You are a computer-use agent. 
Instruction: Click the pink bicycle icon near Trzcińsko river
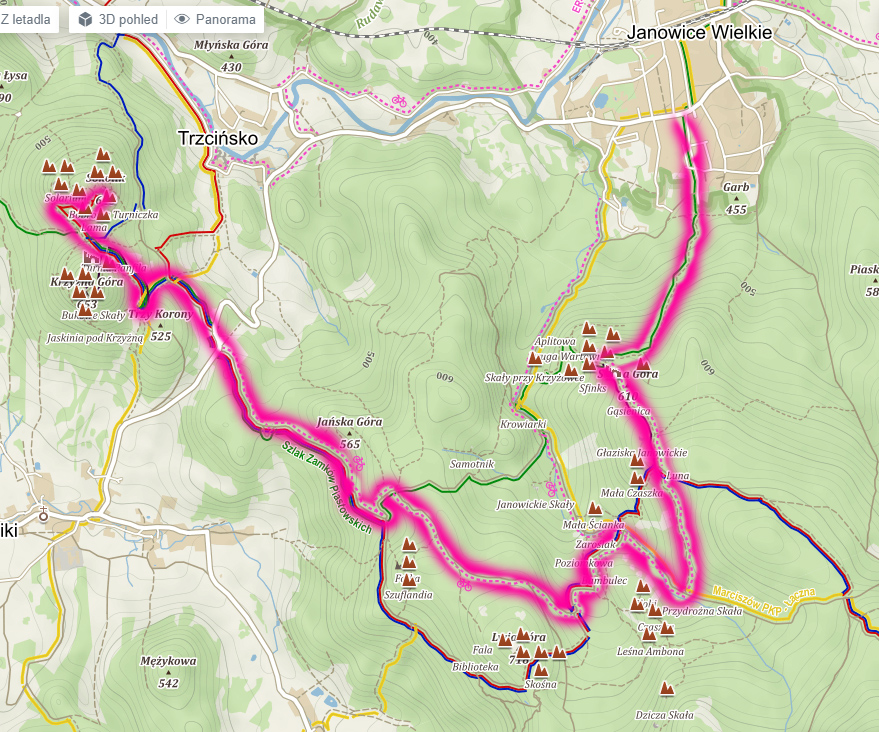pos(399,101)
